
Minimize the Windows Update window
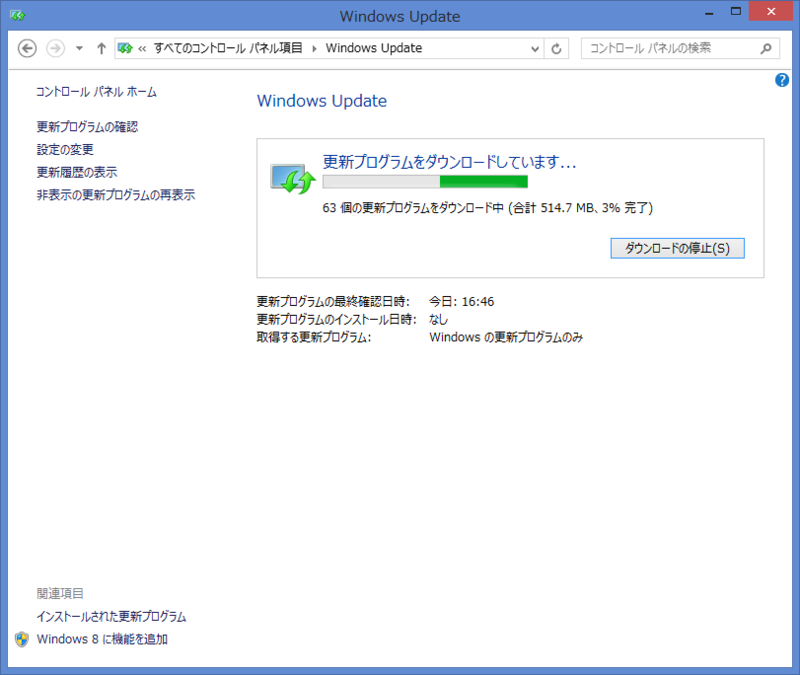click(x=709, y=13)
